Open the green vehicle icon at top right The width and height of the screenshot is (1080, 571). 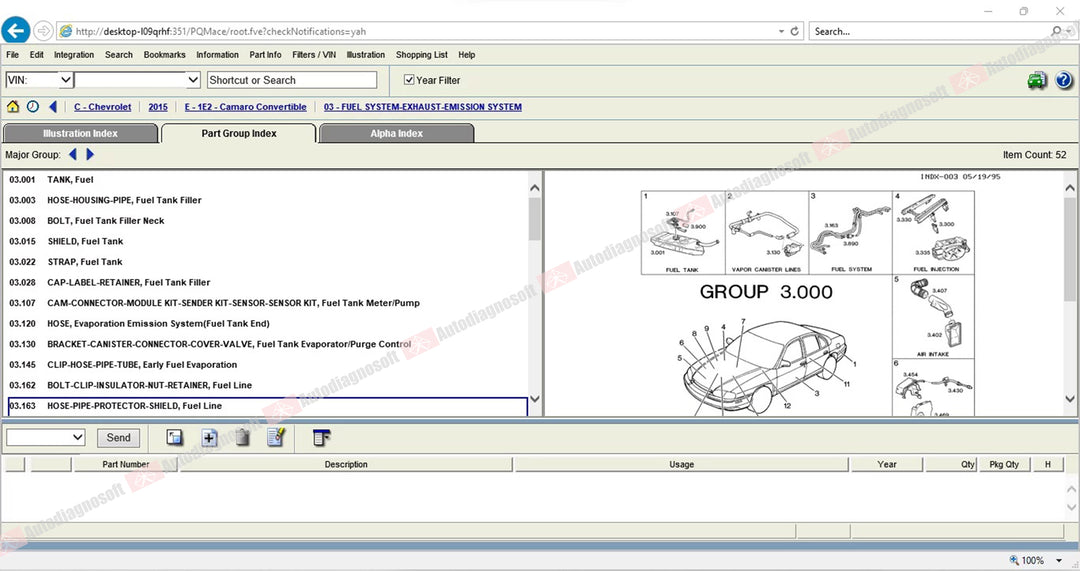tap(1036, 81)
